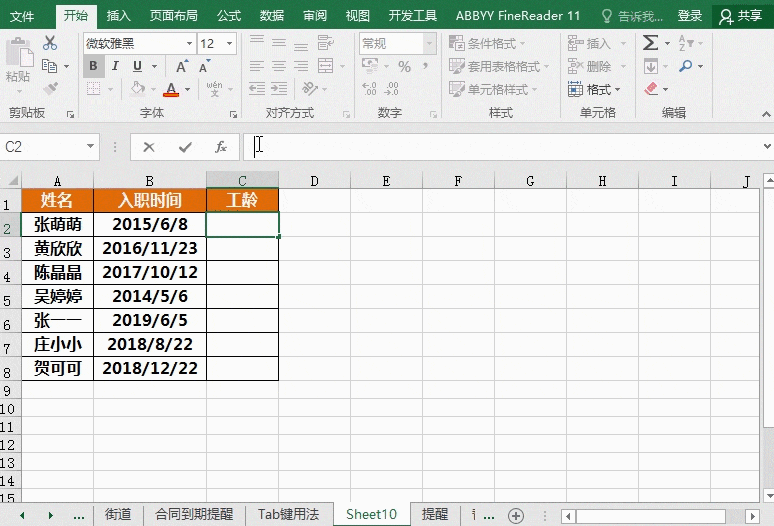The height and width of the screenshot is (526, 774).
Task: Open the 格式 cells dropdown
Action: point(594,89)
